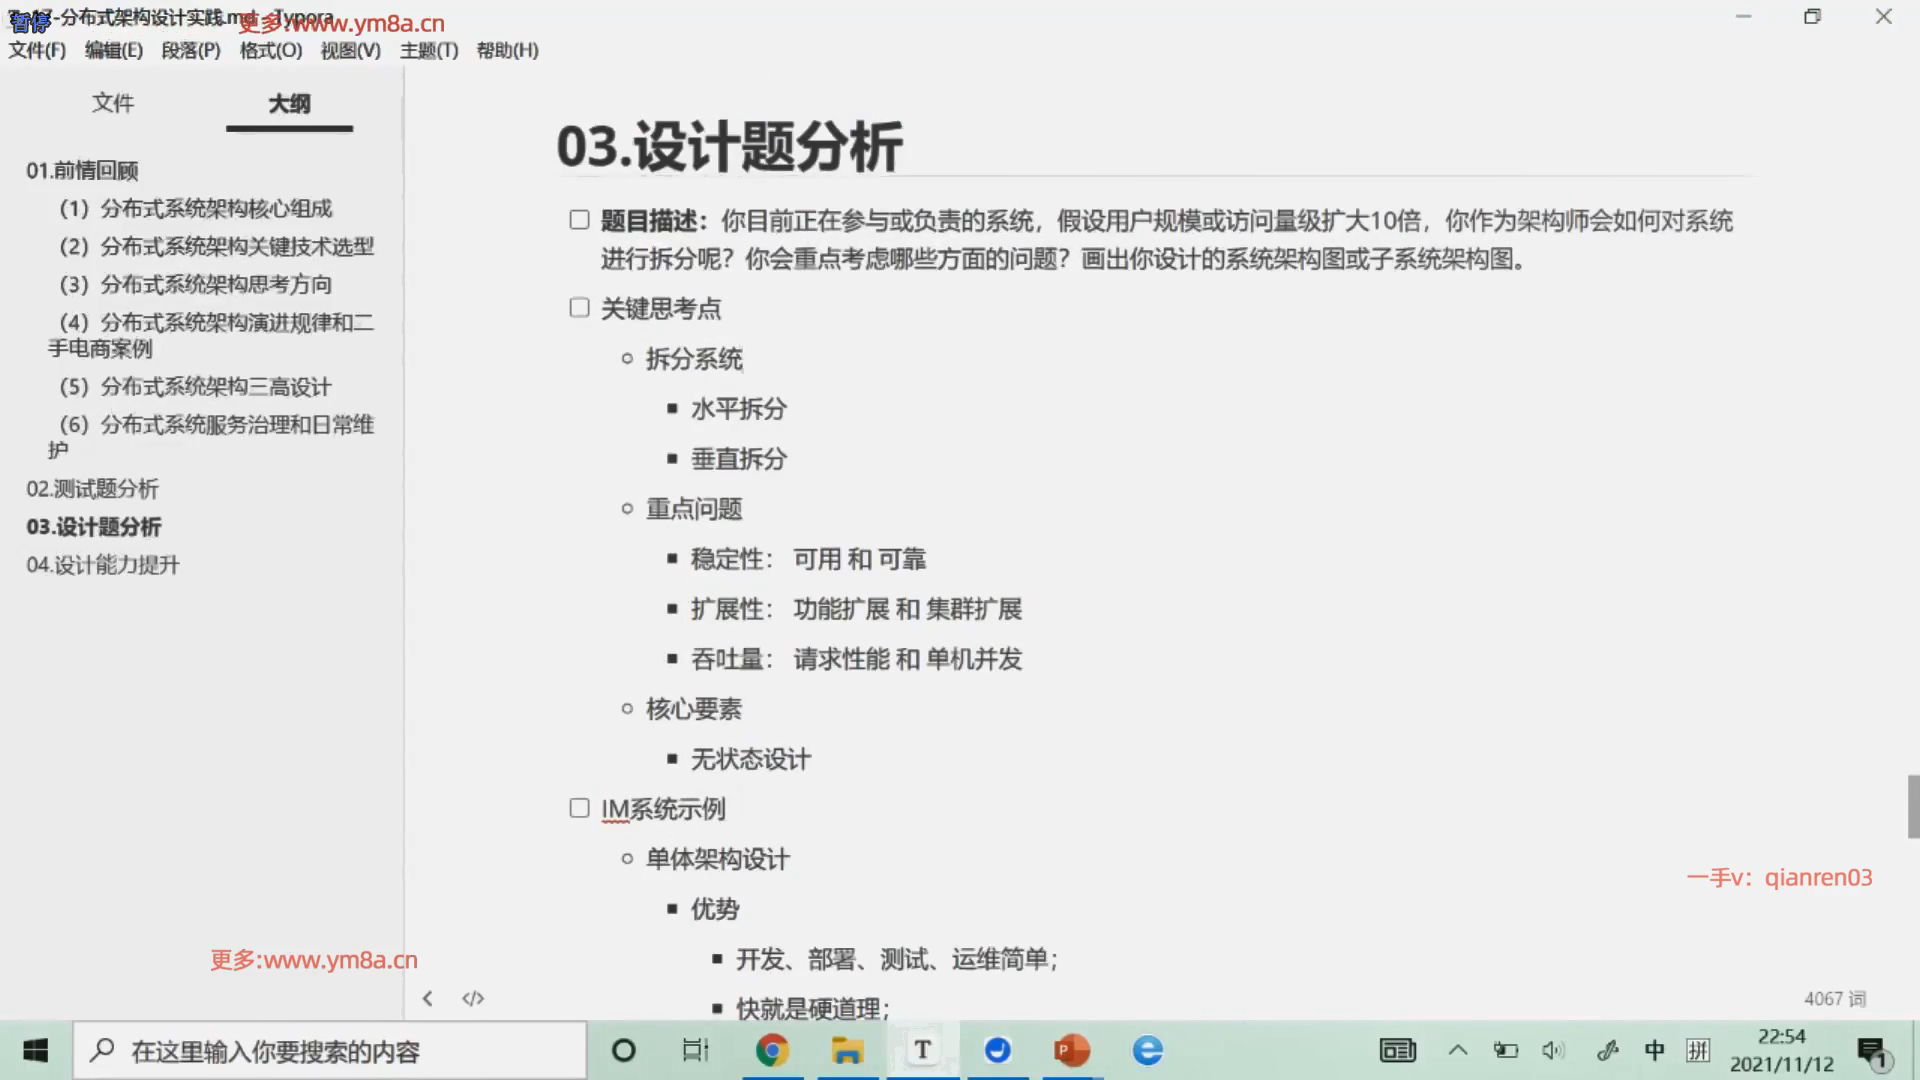Click the Typora taskbar icon

pos(922,1050)
